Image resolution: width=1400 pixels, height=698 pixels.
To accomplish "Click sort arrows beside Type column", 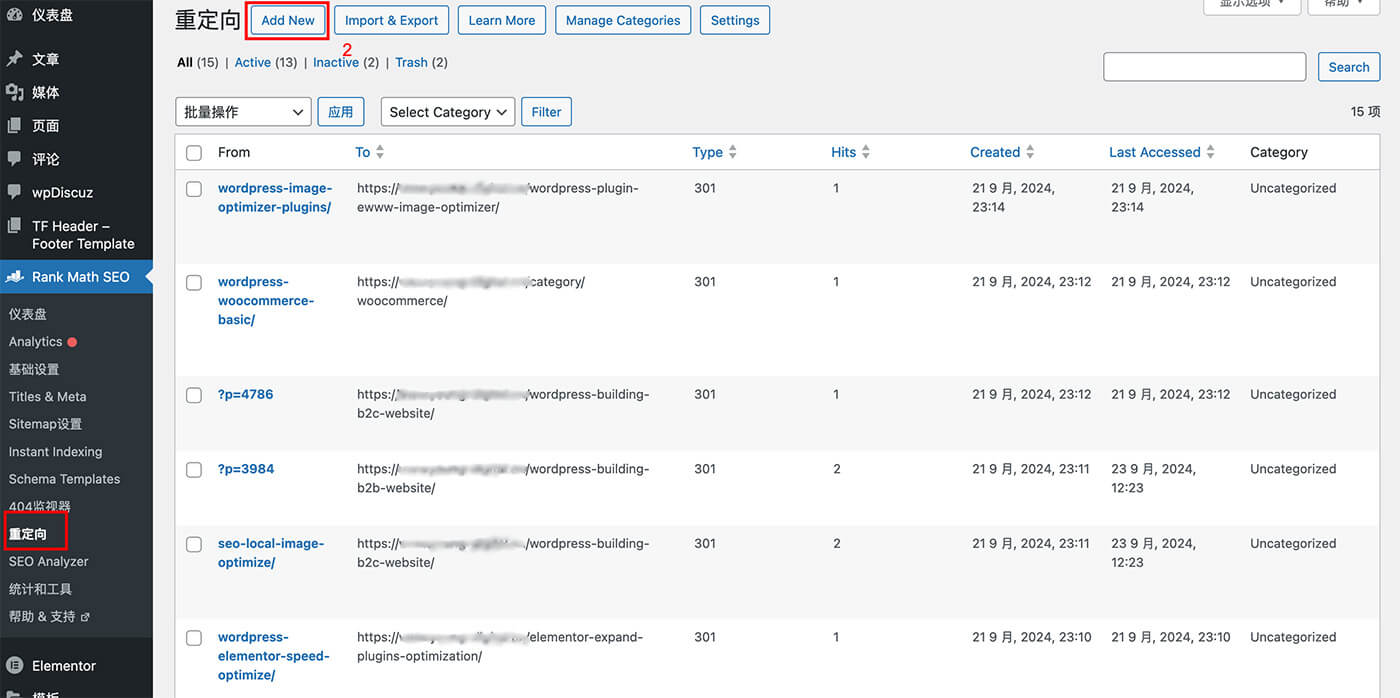I will tap(733, 152).
